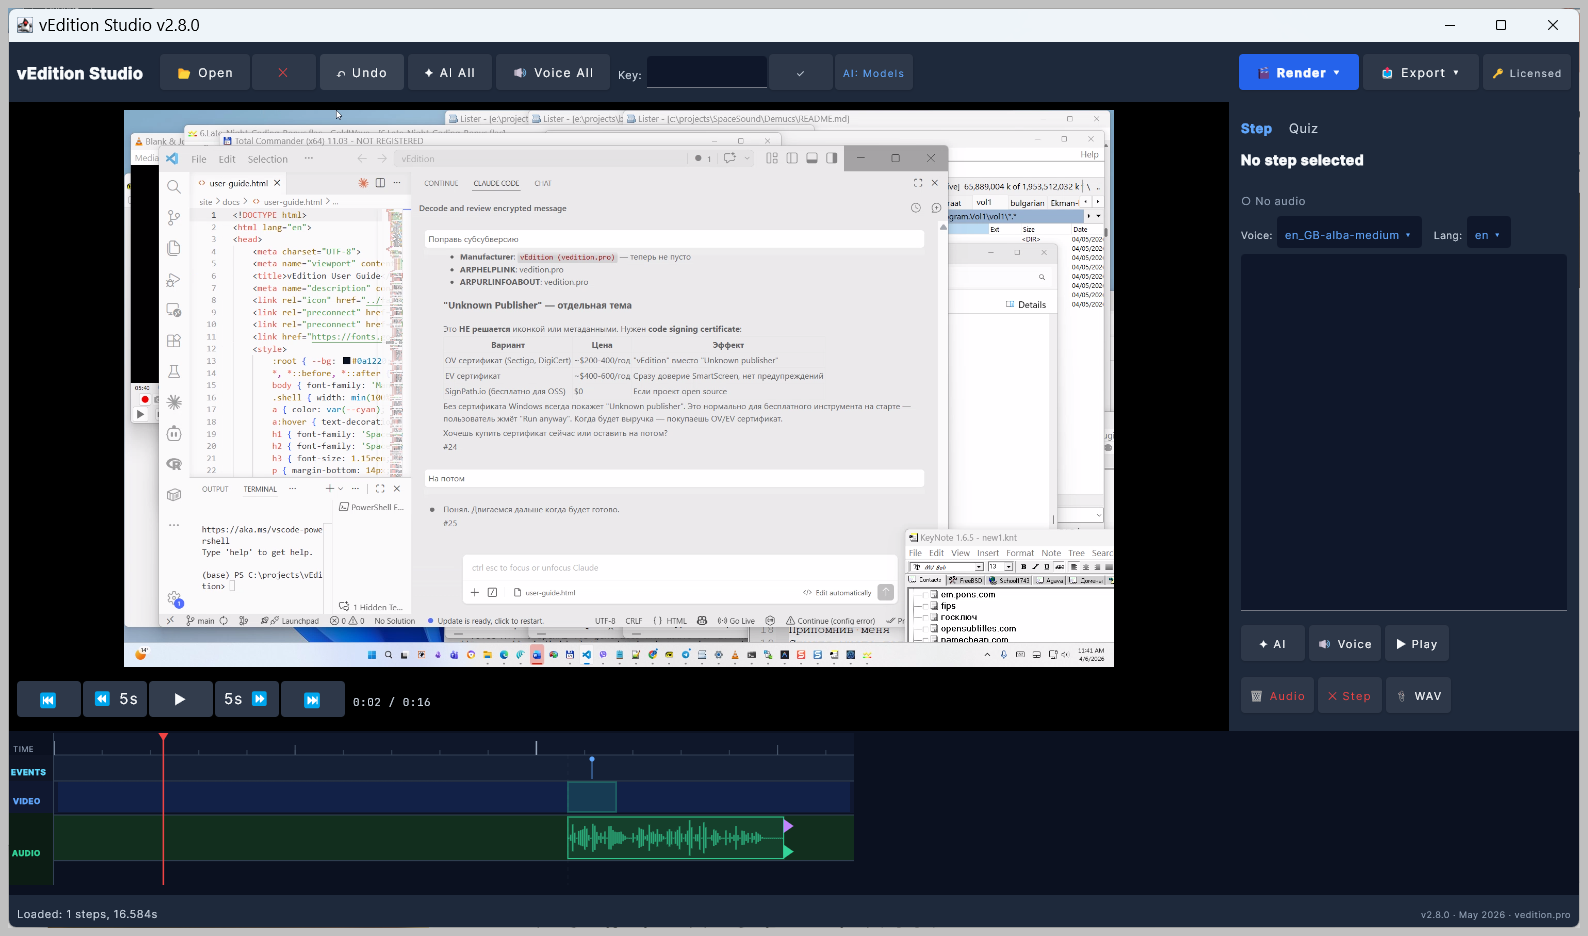The width and height of the screenshot is (1588, 936).
Task: Generate Voice All for steps
Action: point(554,73)
